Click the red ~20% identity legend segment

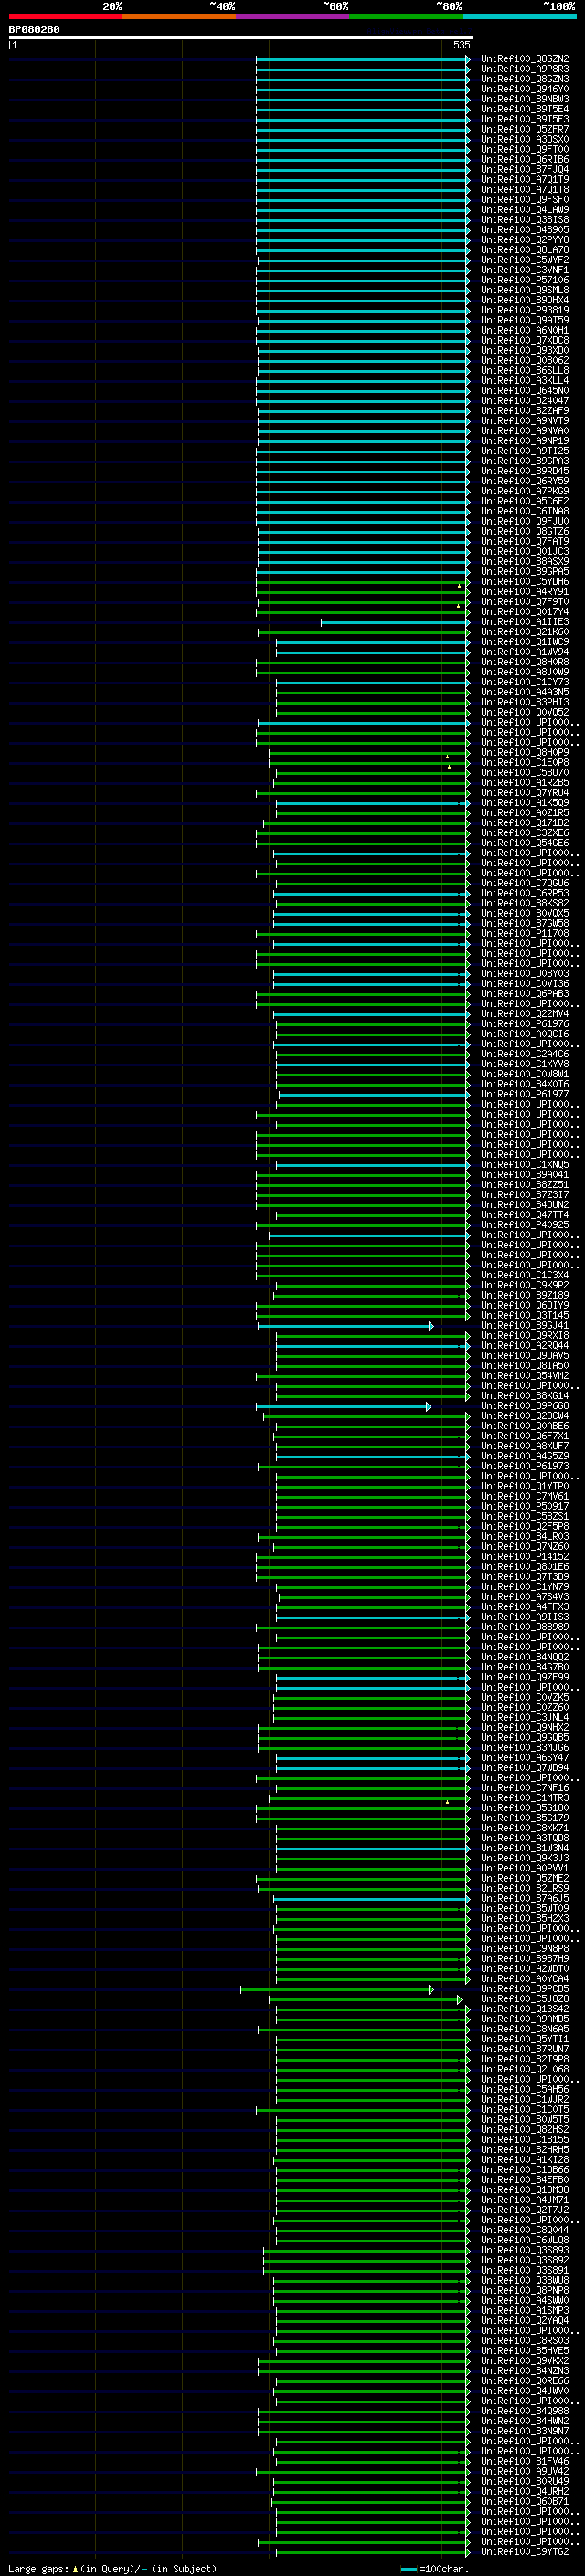[65, 16]
